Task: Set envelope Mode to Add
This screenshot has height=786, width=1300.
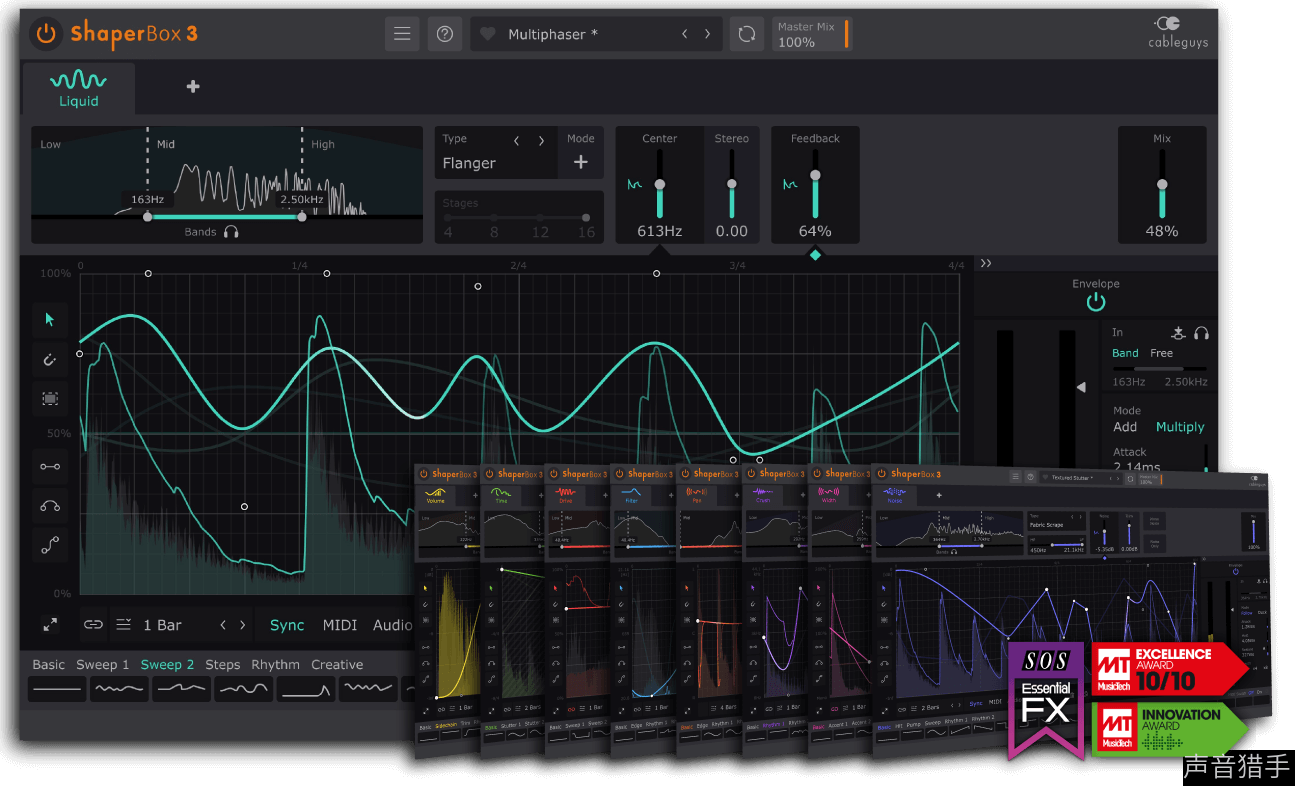Action: (x=1125, y=427)
